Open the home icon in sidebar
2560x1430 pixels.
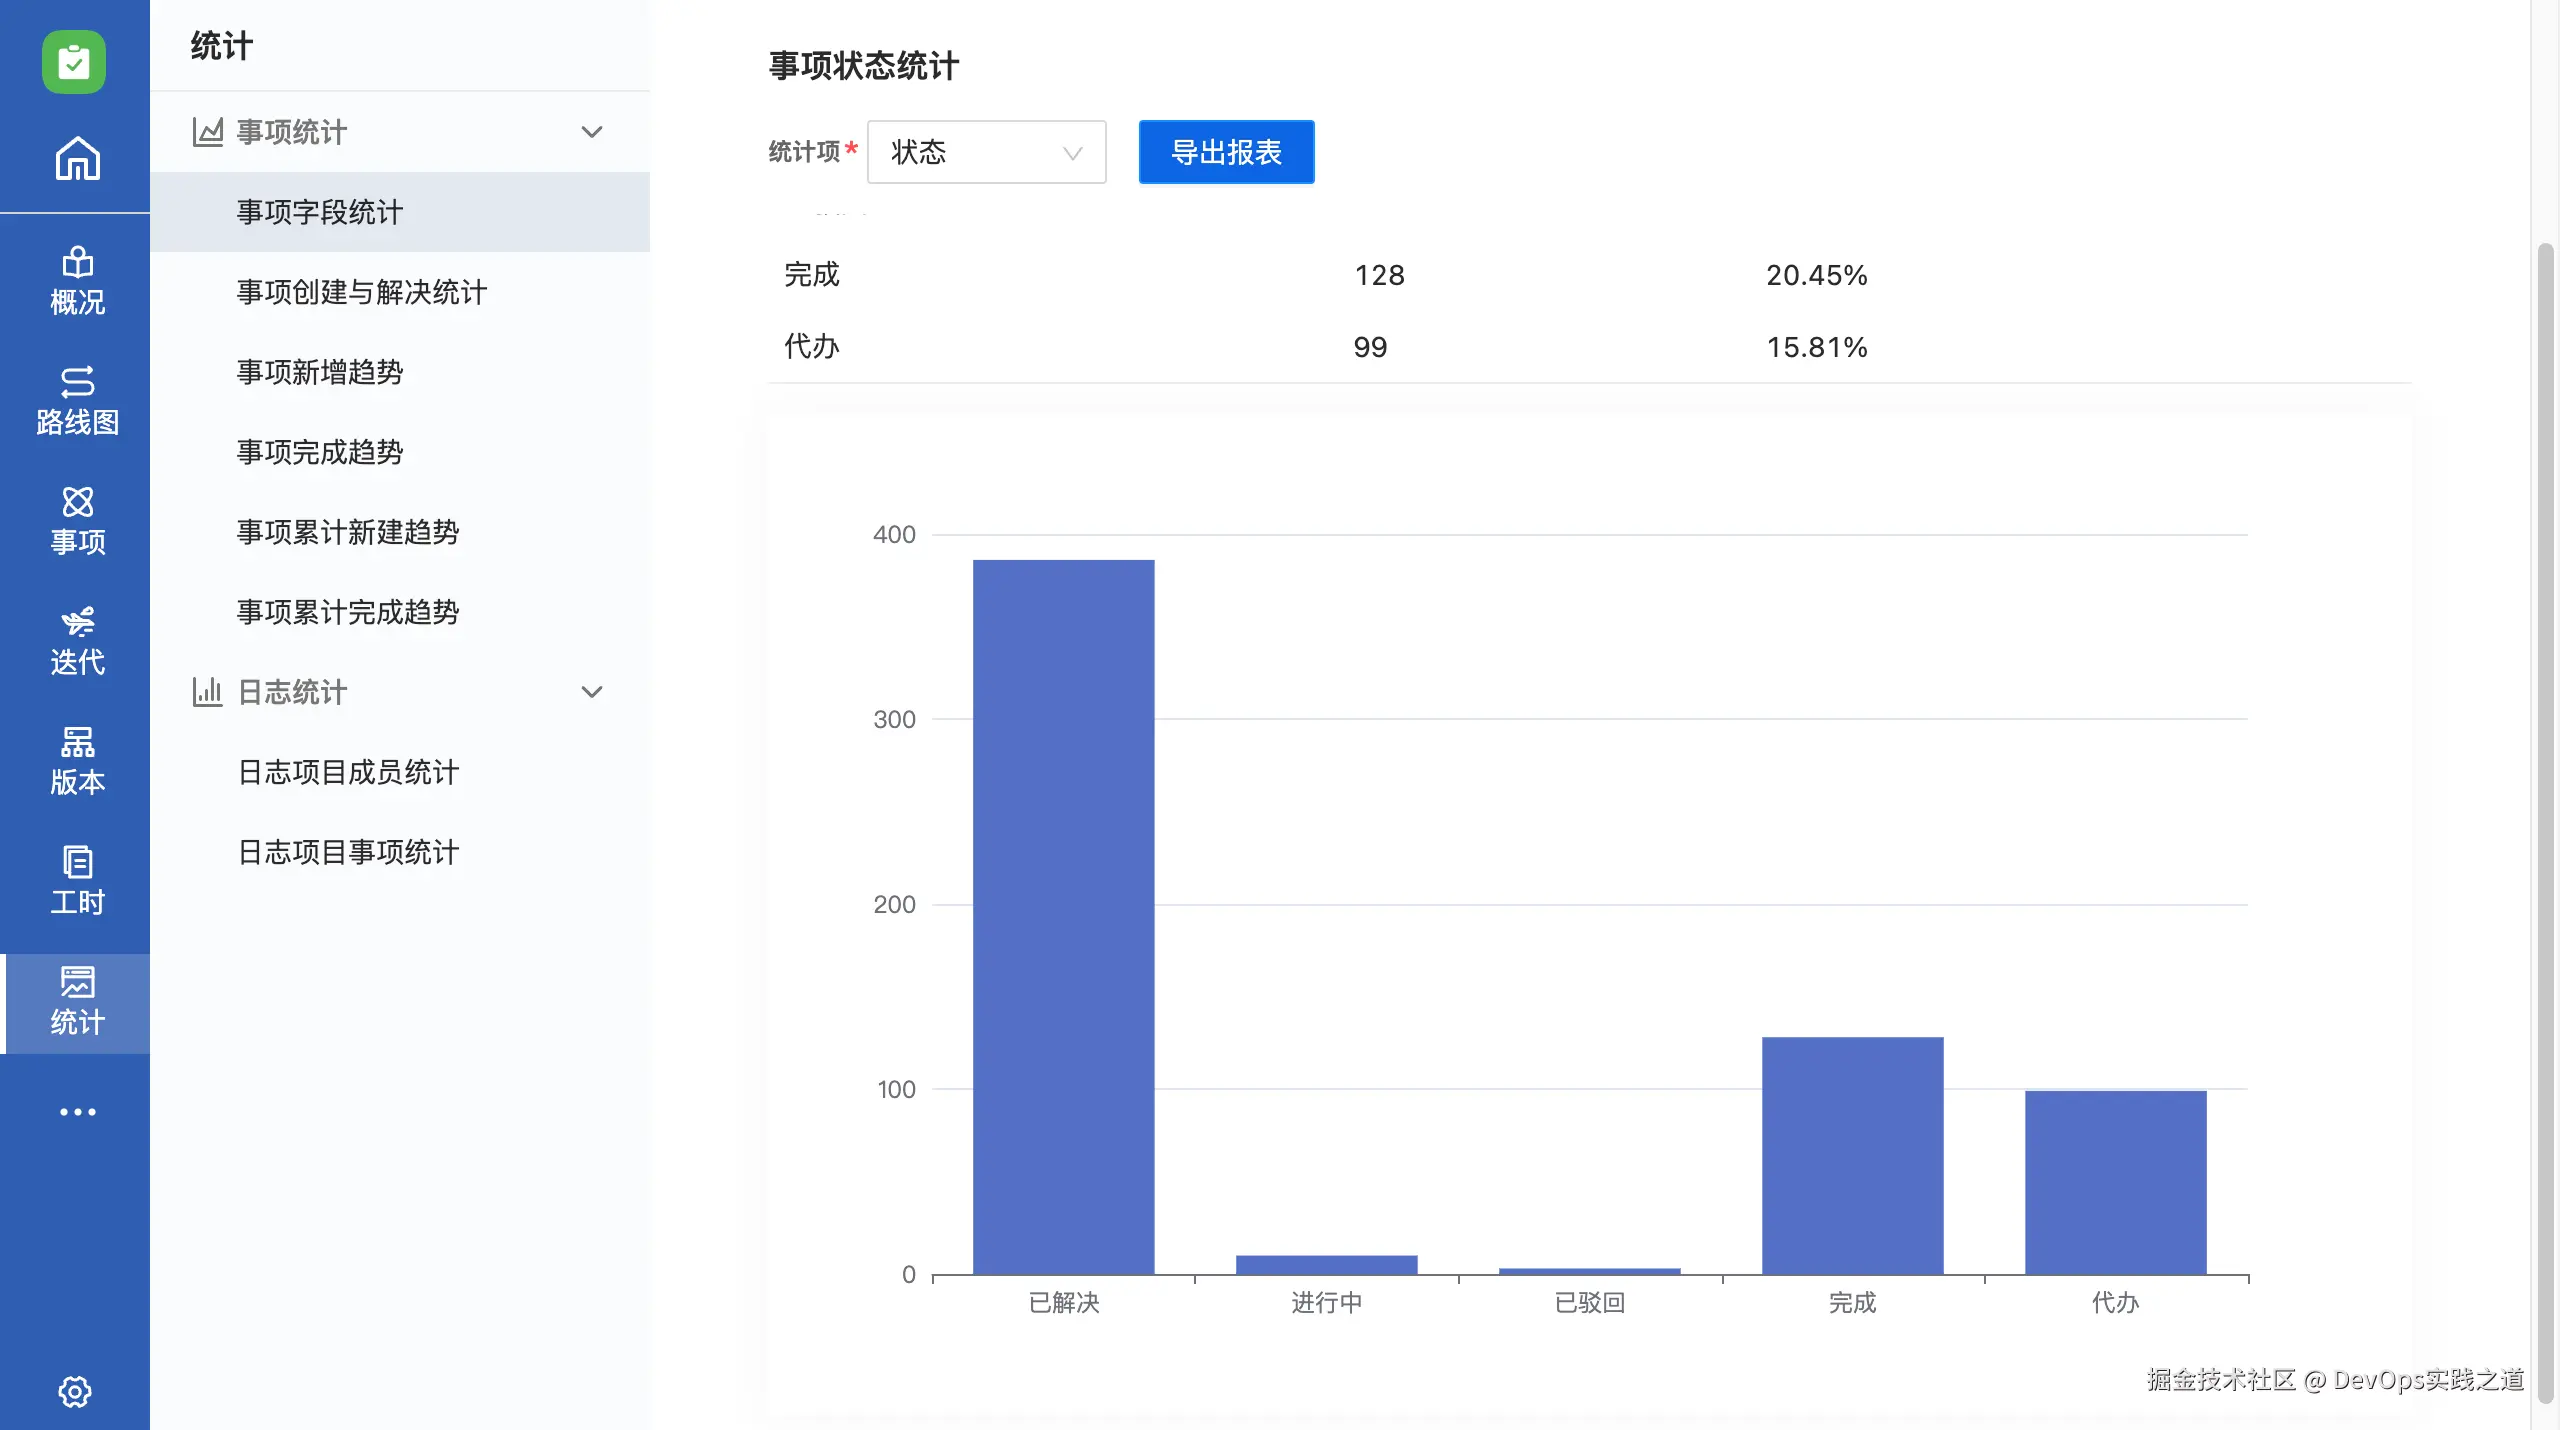click(x=77, y=158)
